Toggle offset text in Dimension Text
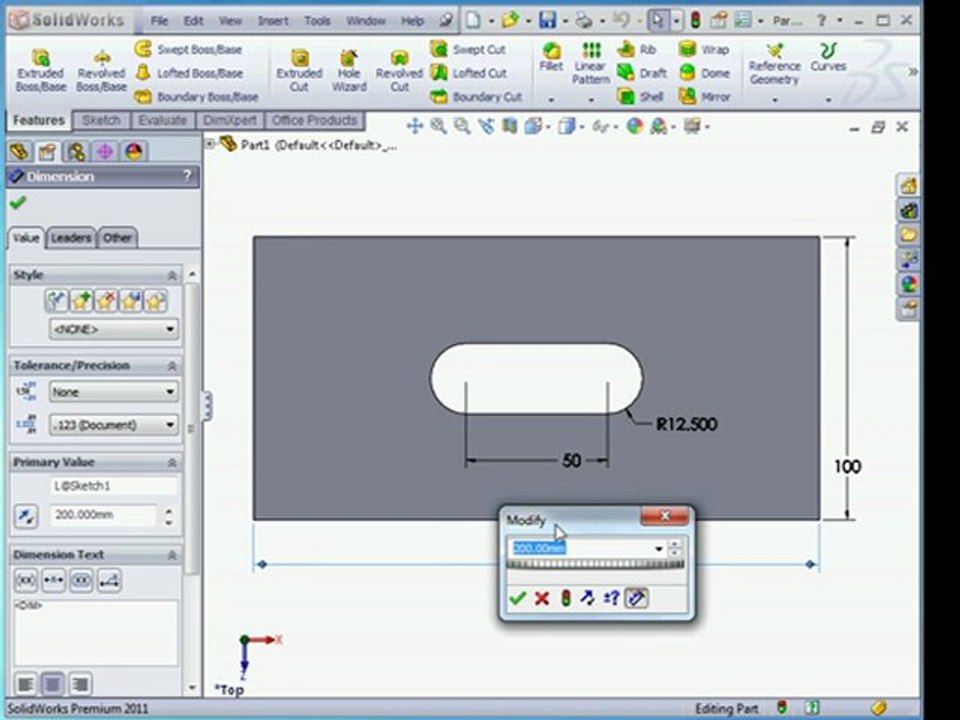Screen dimensions: 960x720 (x=109, y=580)
